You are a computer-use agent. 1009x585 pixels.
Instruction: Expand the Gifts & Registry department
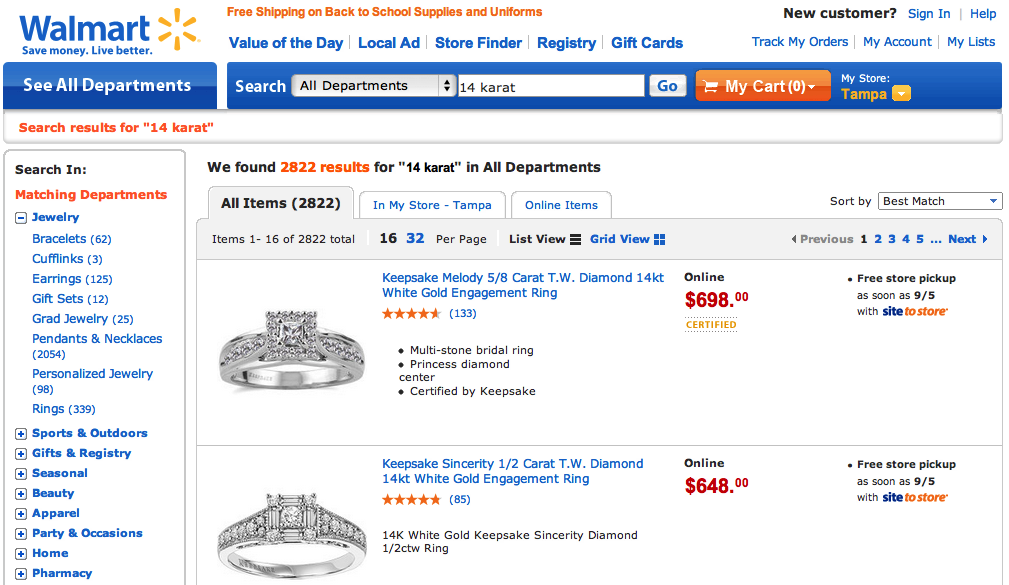tap(21, 453)
